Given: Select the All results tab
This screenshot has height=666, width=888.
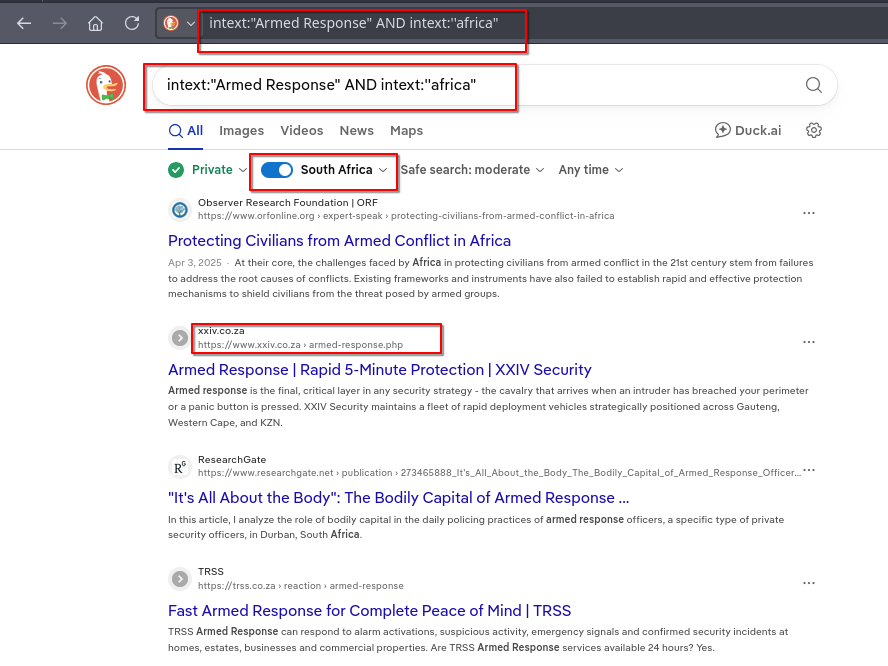Looking at the screenshot, I should pos(186,131).
